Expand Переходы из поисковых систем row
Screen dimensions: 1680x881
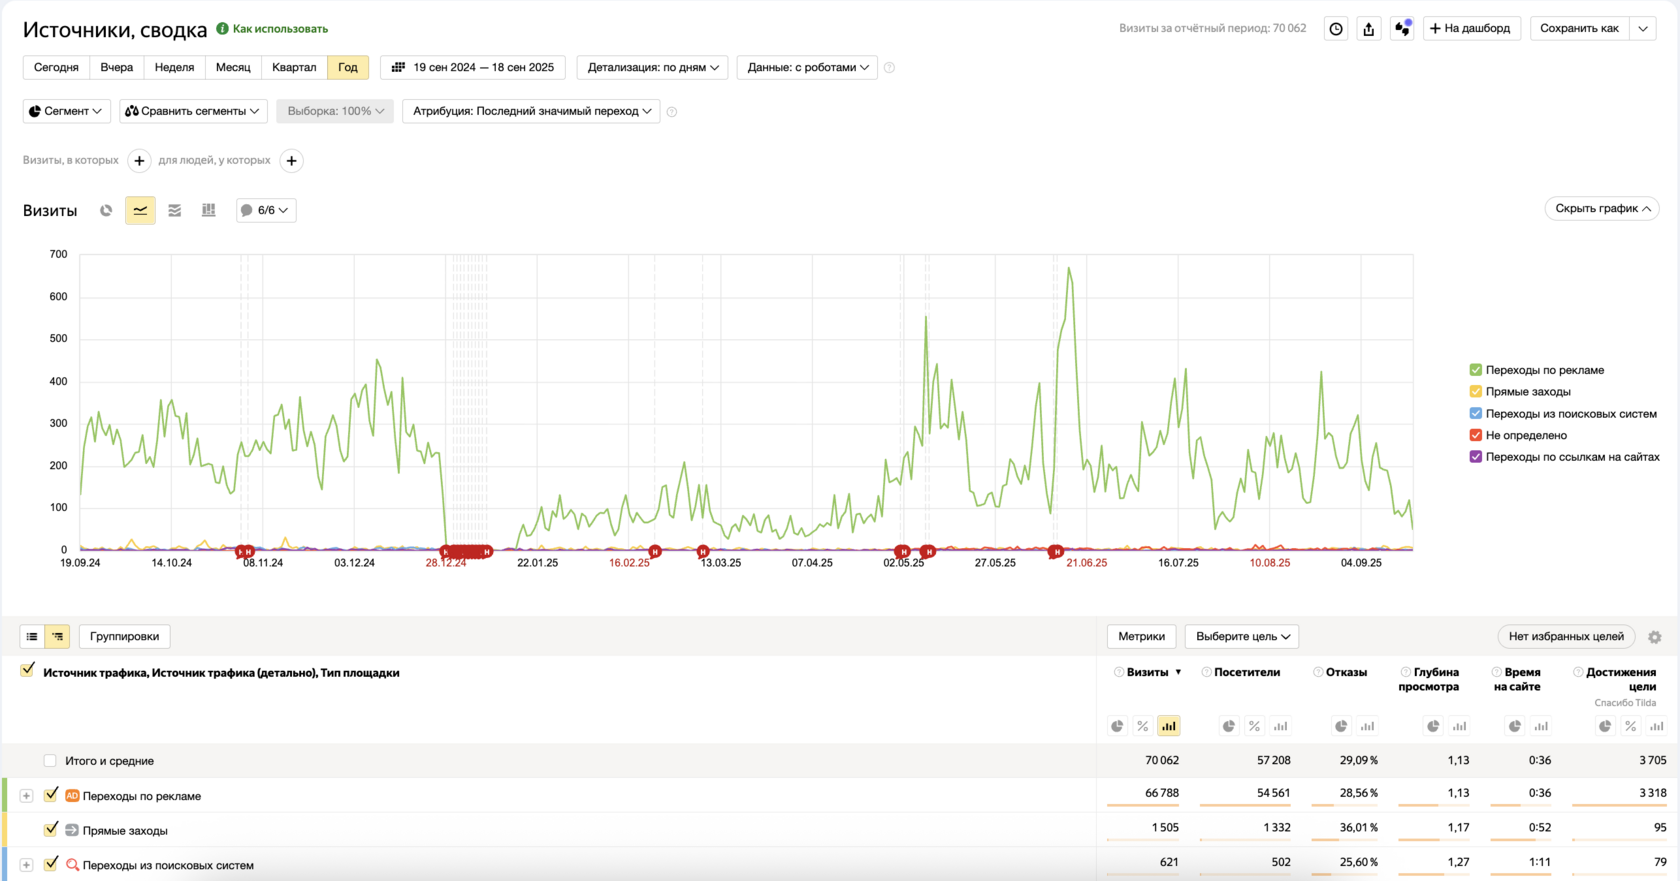coord(27,865)
